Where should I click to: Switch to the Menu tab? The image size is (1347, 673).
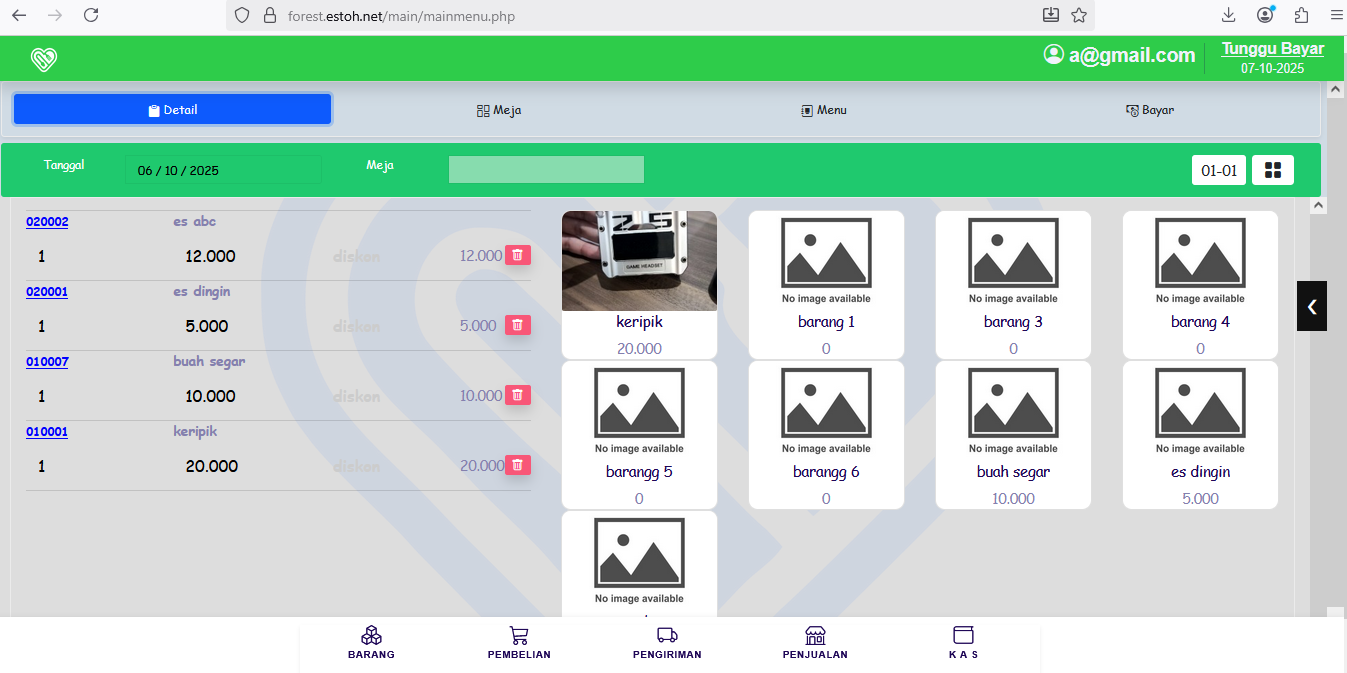click(824, 110)
